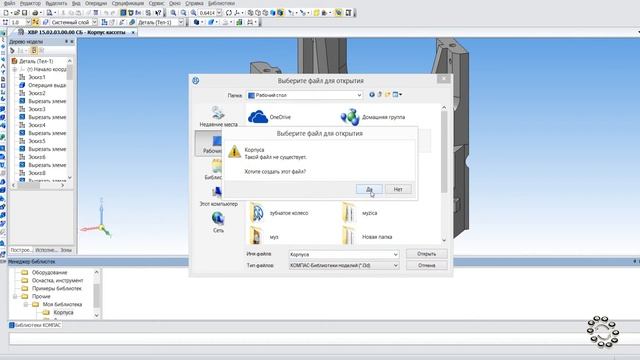Click the up-one-level icon in file dialog

click(380, 95)
